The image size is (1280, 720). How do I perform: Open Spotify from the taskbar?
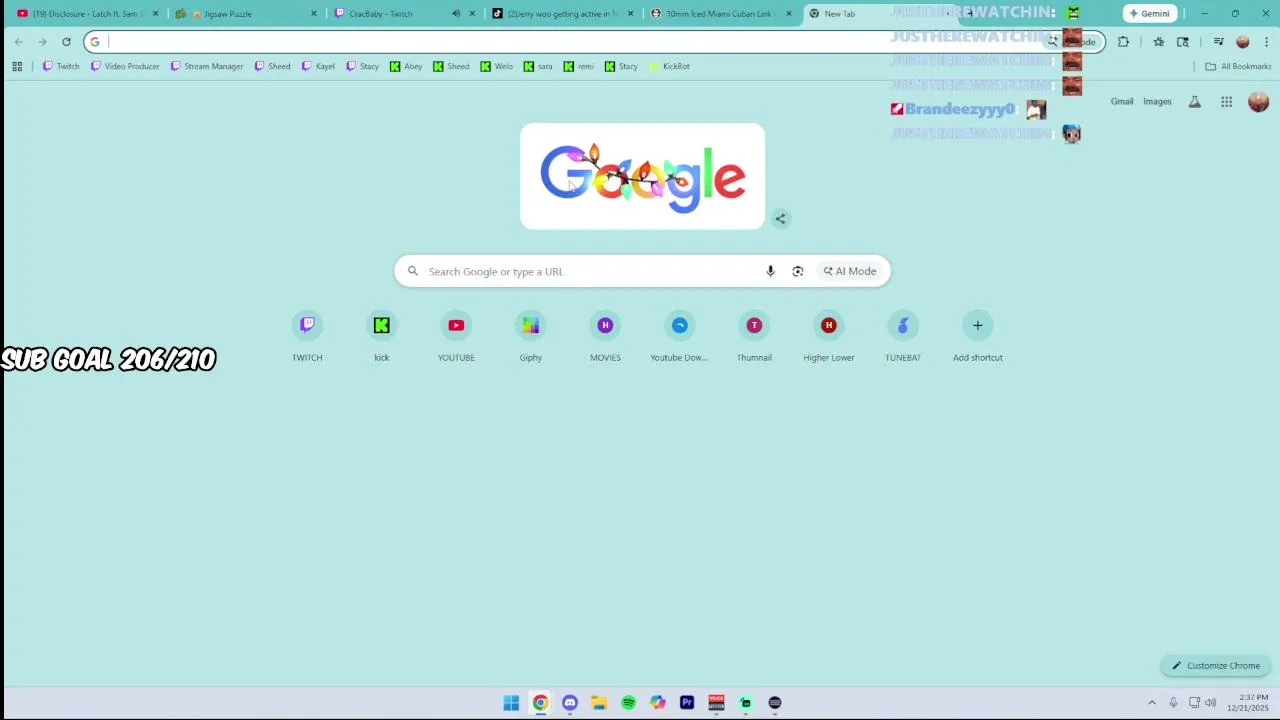[628, 703]
